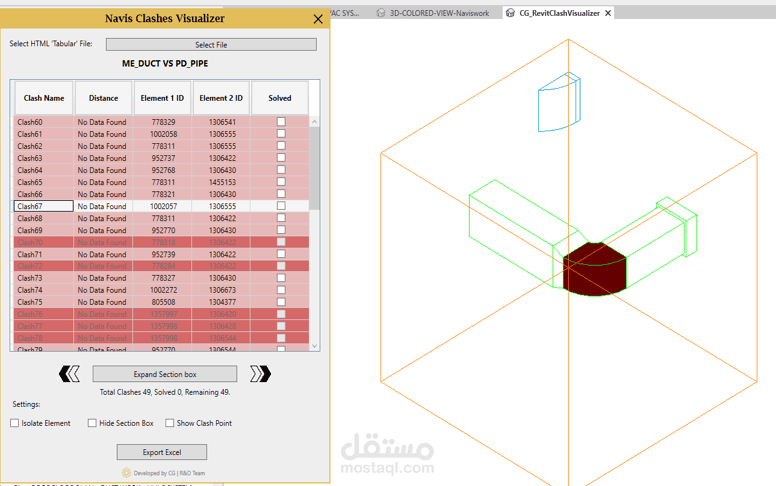Select the Clash72 row
This screenshot has width=776, height=486.
click(x=161, y=266)
